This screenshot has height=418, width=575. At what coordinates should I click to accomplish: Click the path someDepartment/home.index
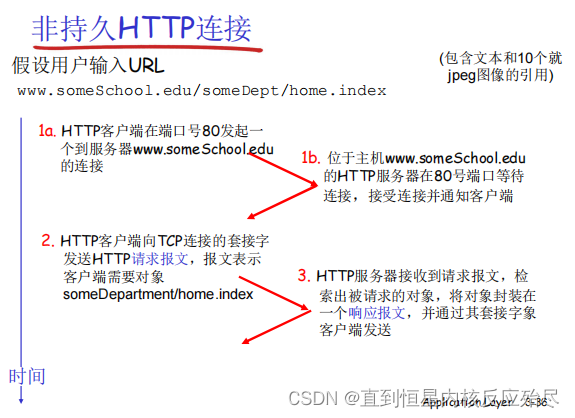pyautogui.click(x=158, y=294)
